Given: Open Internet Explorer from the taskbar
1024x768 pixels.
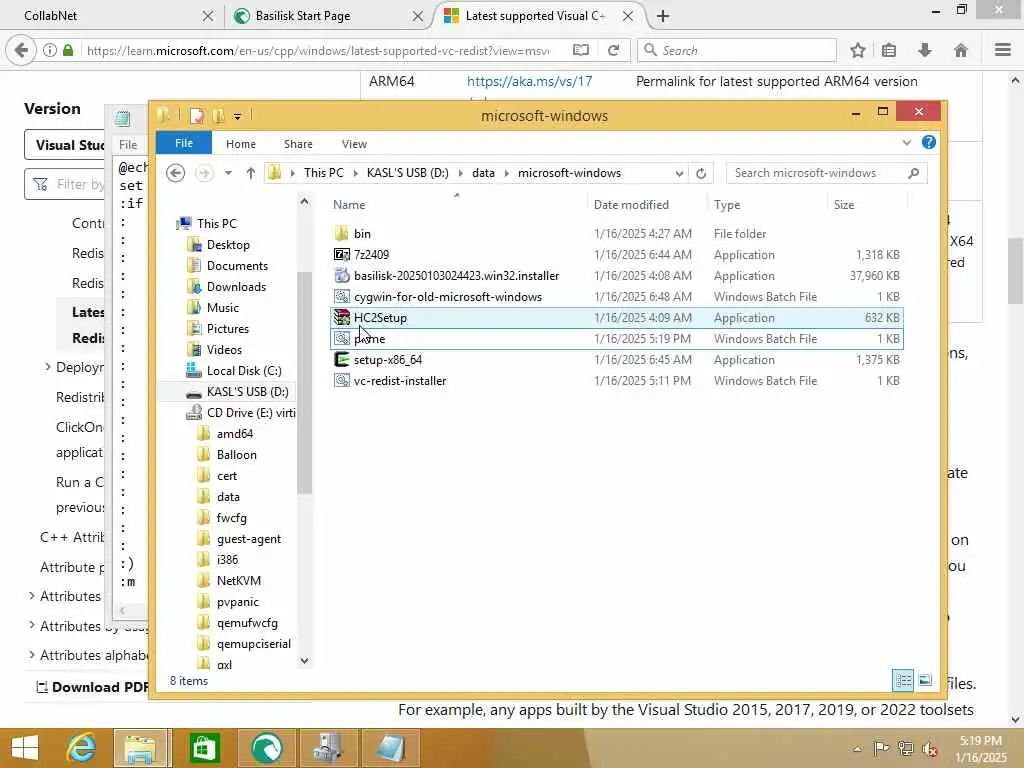Looking at the screenshot, I should click(82, 748).
